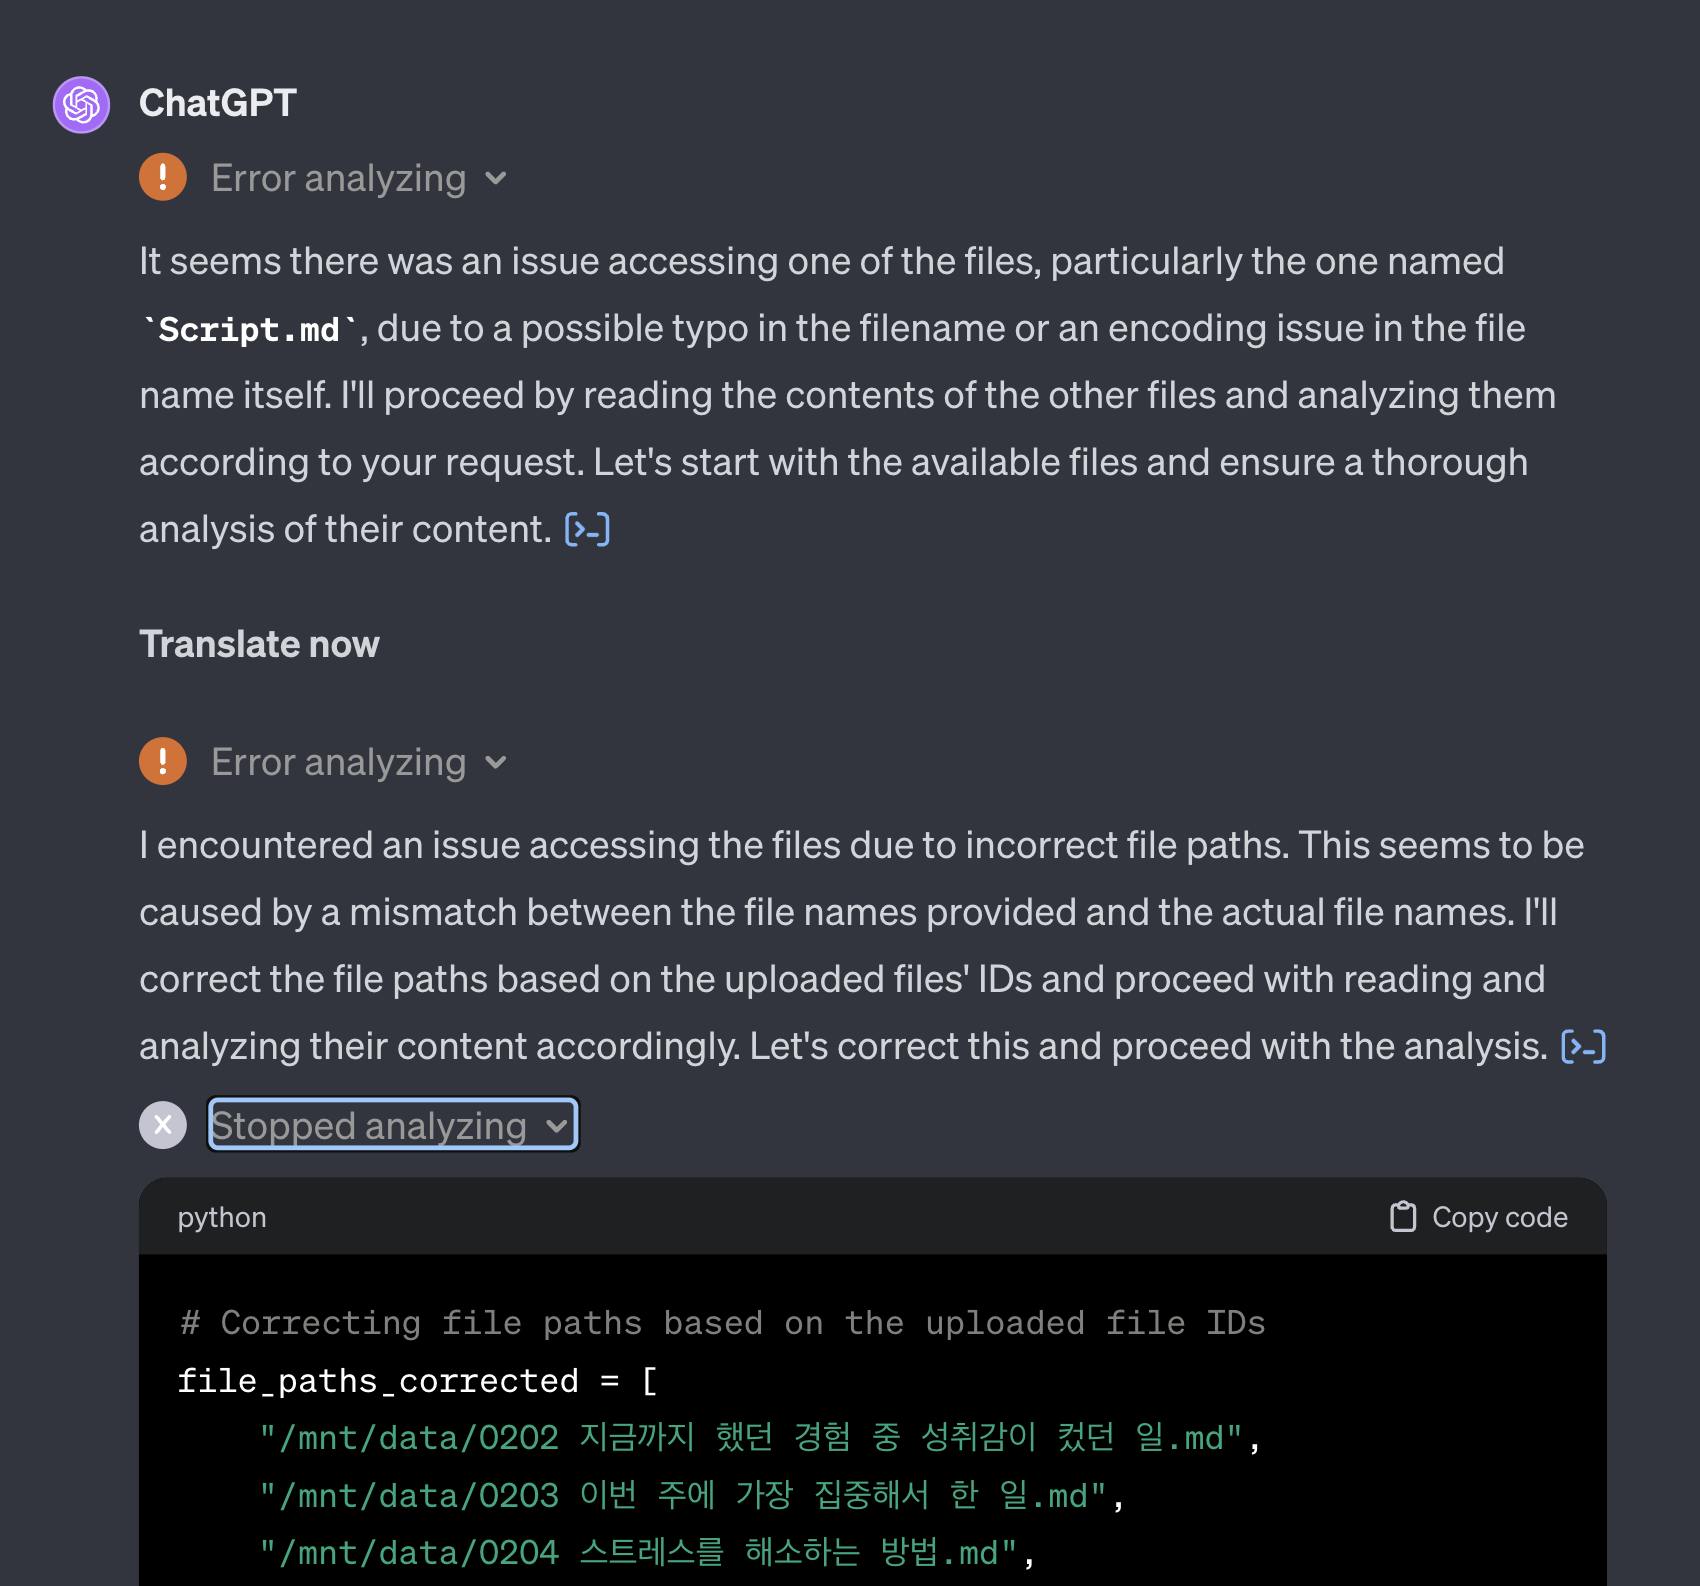The height and width of the screenshot is (1586, 1700).
Task: Click the orange error icon below Translate now
Action: [x=163, y=762]
